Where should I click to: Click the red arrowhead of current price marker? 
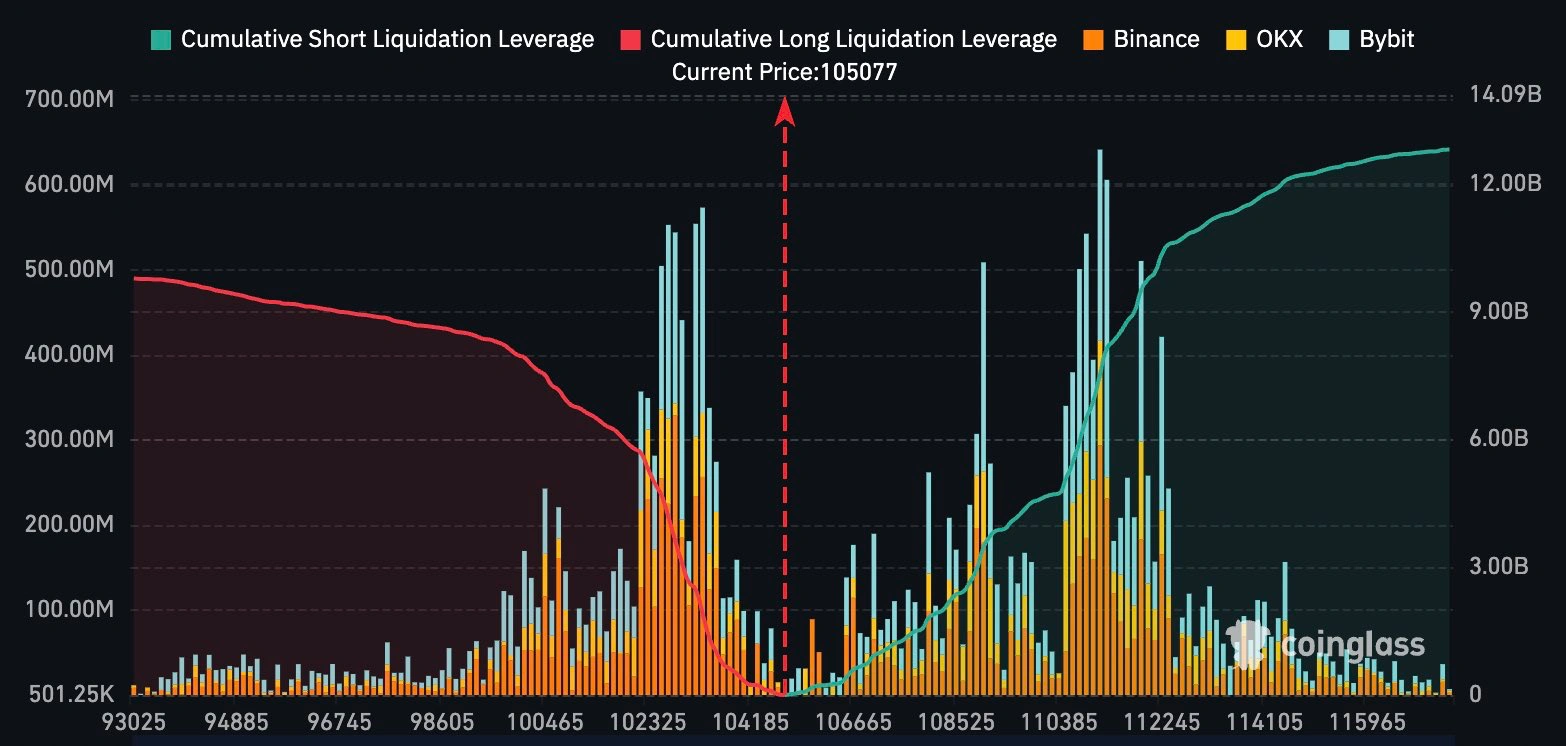(x=785, y=110)
